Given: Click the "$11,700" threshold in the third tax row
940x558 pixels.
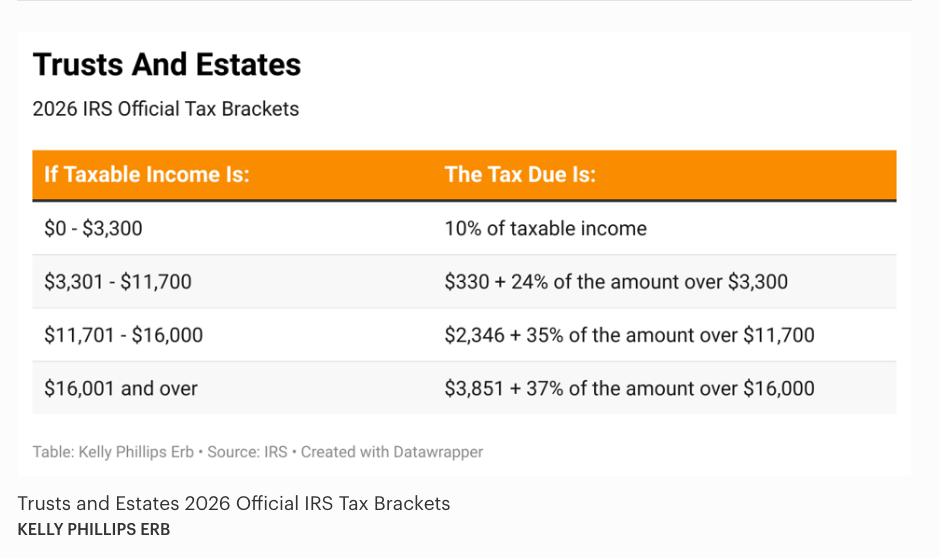Looking at the screenshot, I should click(x=779, y=335).
